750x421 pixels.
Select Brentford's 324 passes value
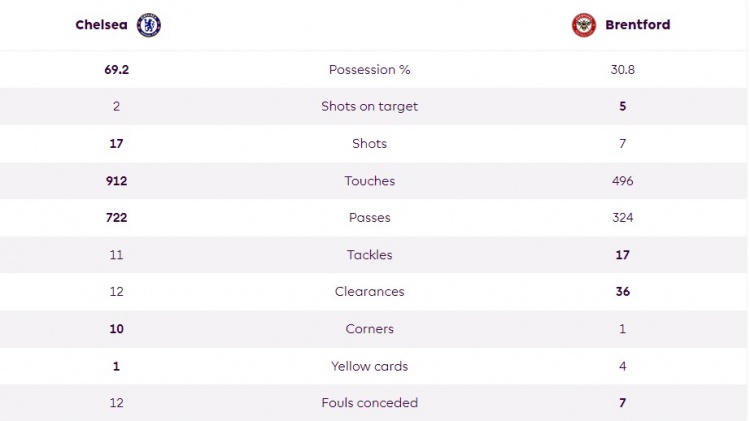pyautogui.click(x=622, y=218)
